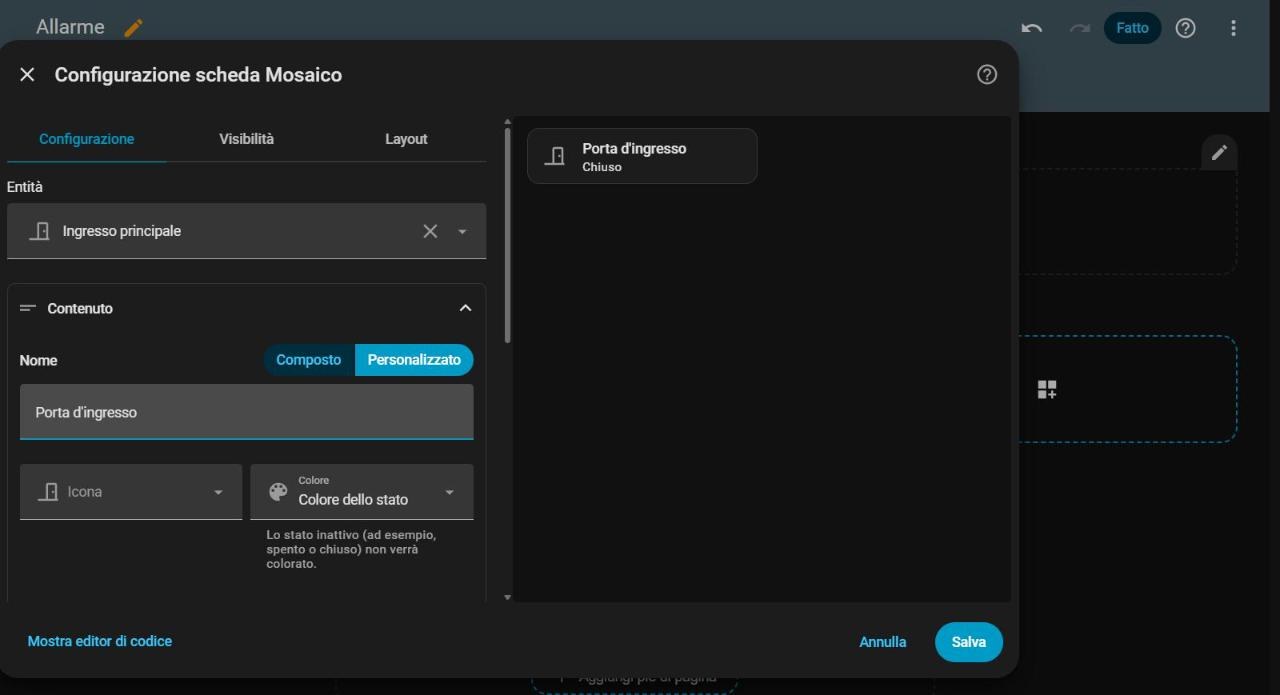The image size is (1280, 695).
Task: Undo the last dashboard change
Action: tap(1032, 28)
